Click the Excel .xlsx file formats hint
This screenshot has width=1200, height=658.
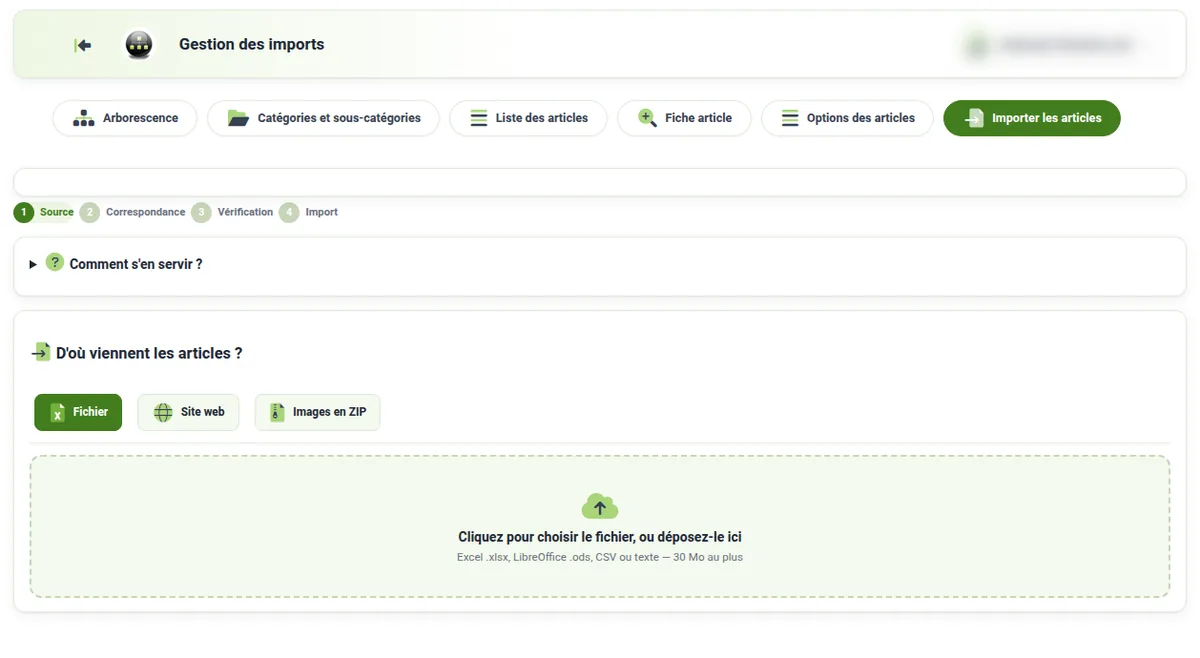tap(600, 557)
